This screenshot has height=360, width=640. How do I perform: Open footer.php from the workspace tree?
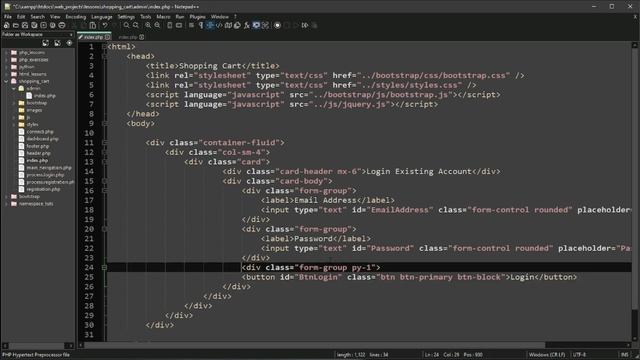point(38,146)
